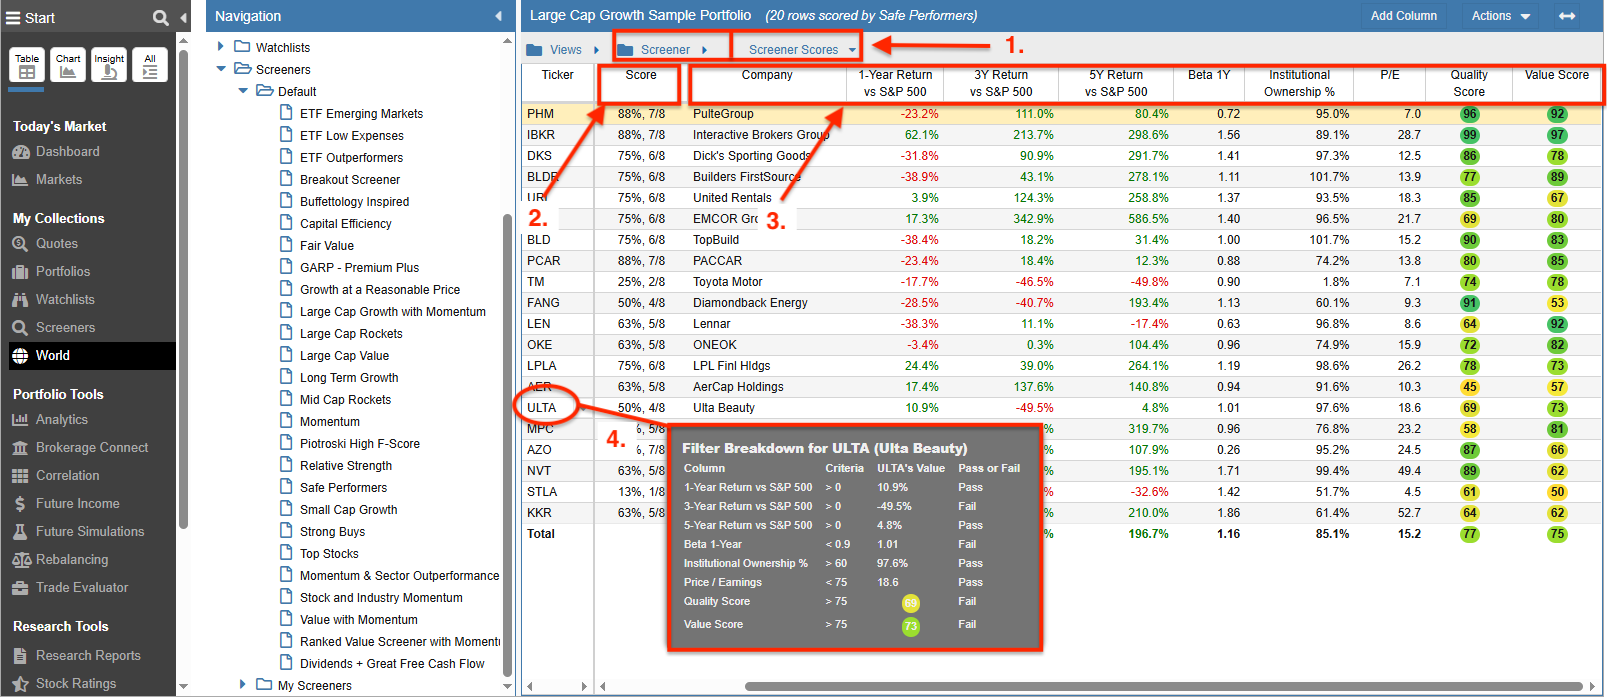Image resolution: width=1607 pixels, height=699 pixels.
Task: Open Future Income tool
Action: 77,504
